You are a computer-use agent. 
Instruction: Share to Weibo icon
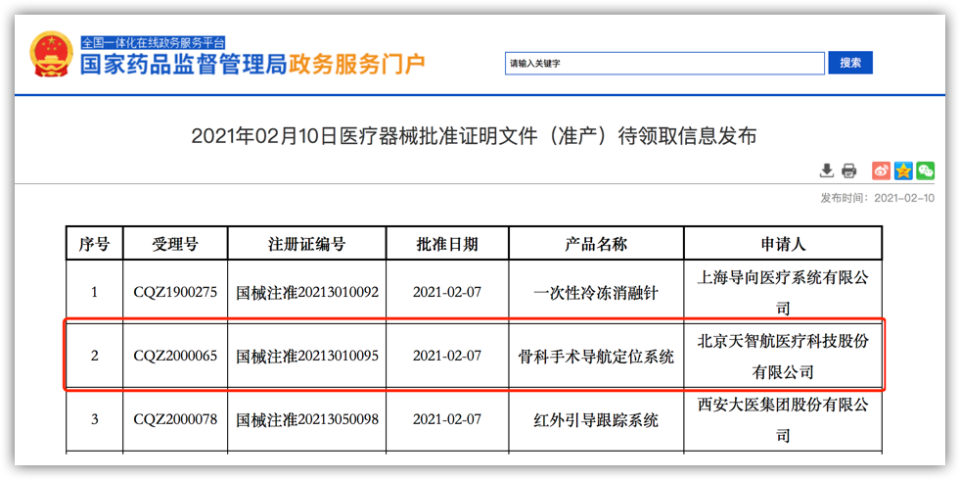pos(882,171)
